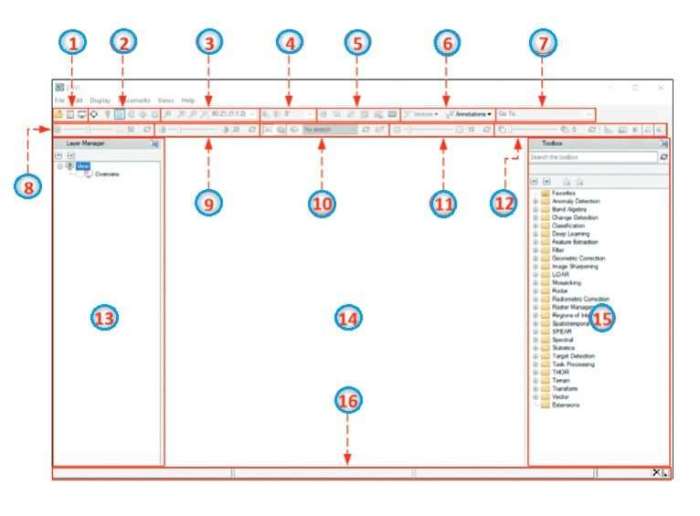Select the SPEAR folder
Screen dimensions: 700x516
pyautogui.click(x=562, y=332)
